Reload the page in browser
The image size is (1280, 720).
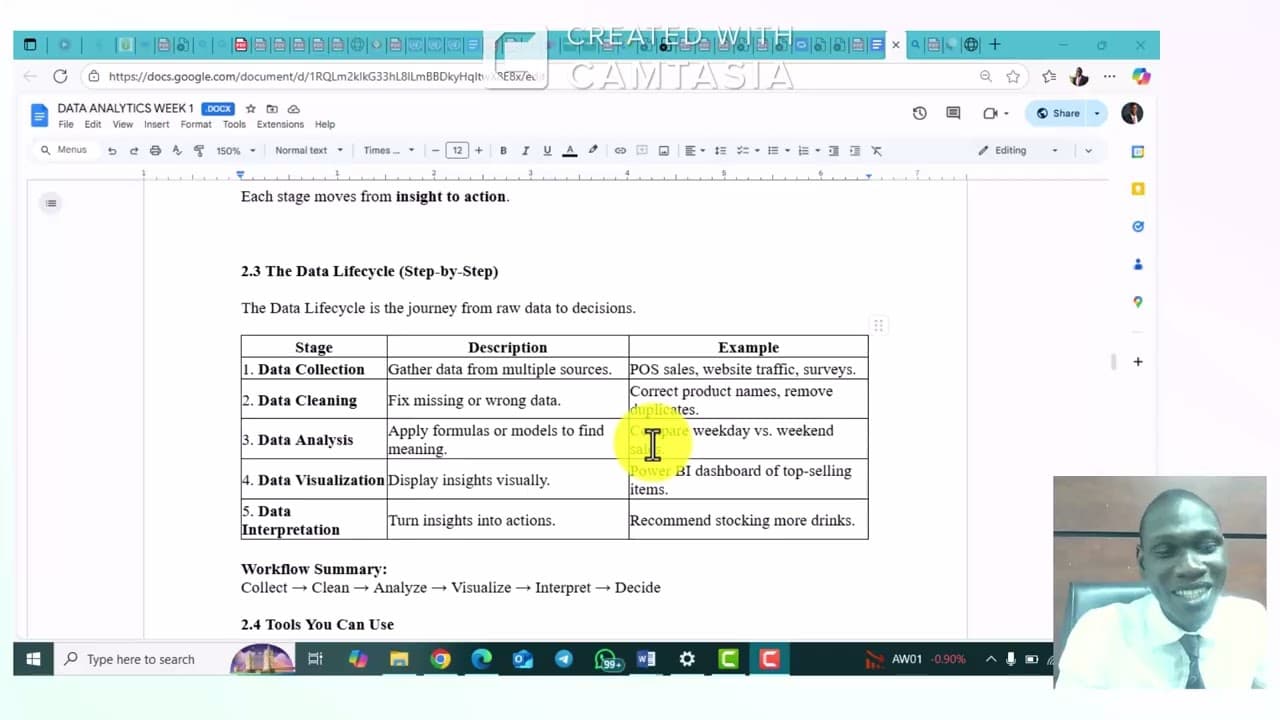coord(60,76)
